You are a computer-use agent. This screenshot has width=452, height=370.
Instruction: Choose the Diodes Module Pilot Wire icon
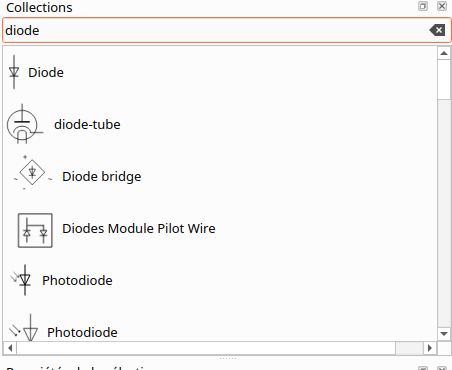click(x=35, y=230)
